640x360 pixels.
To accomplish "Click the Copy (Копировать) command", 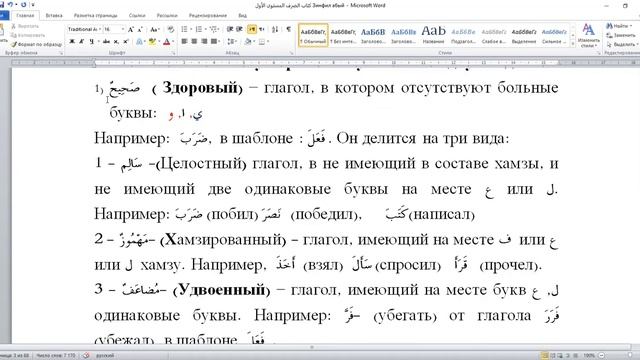I will tap(28, 35).
